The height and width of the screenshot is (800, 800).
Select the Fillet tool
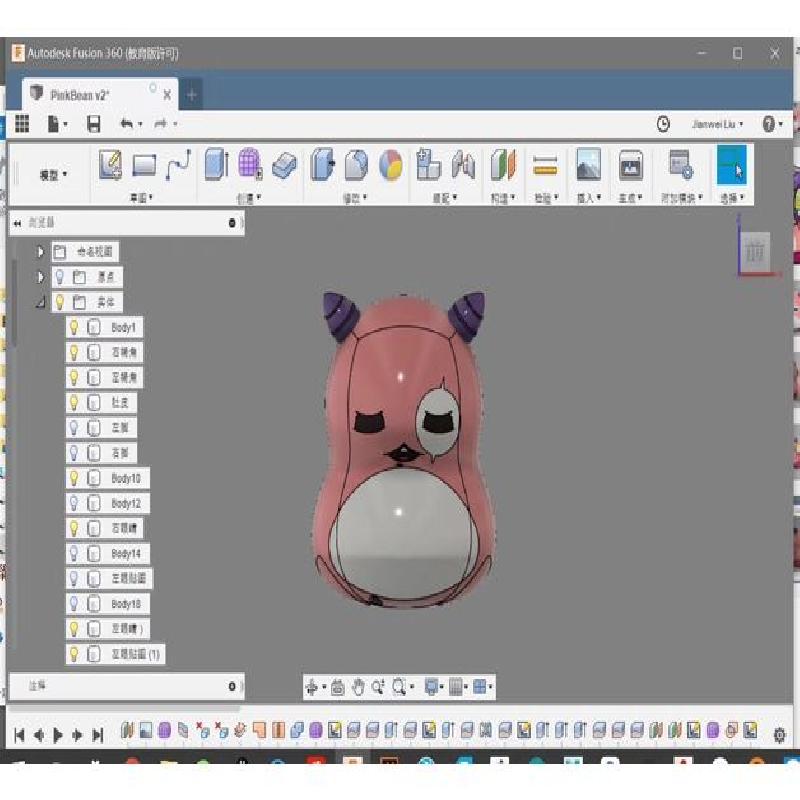pos(356,165)
